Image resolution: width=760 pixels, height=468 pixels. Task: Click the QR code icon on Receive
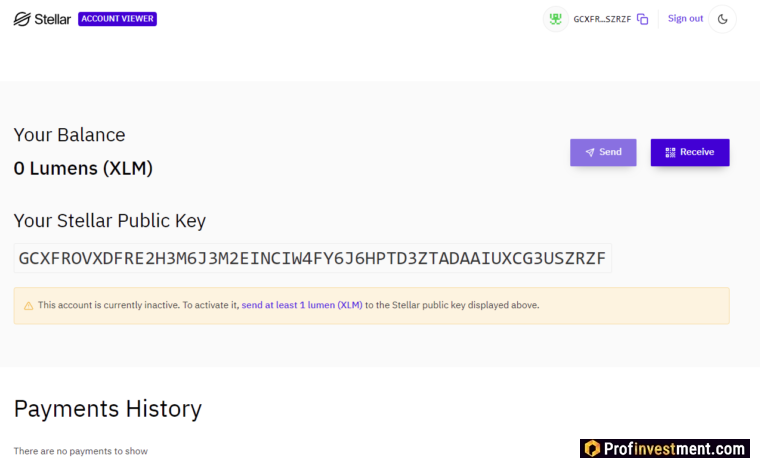(670, 152)
